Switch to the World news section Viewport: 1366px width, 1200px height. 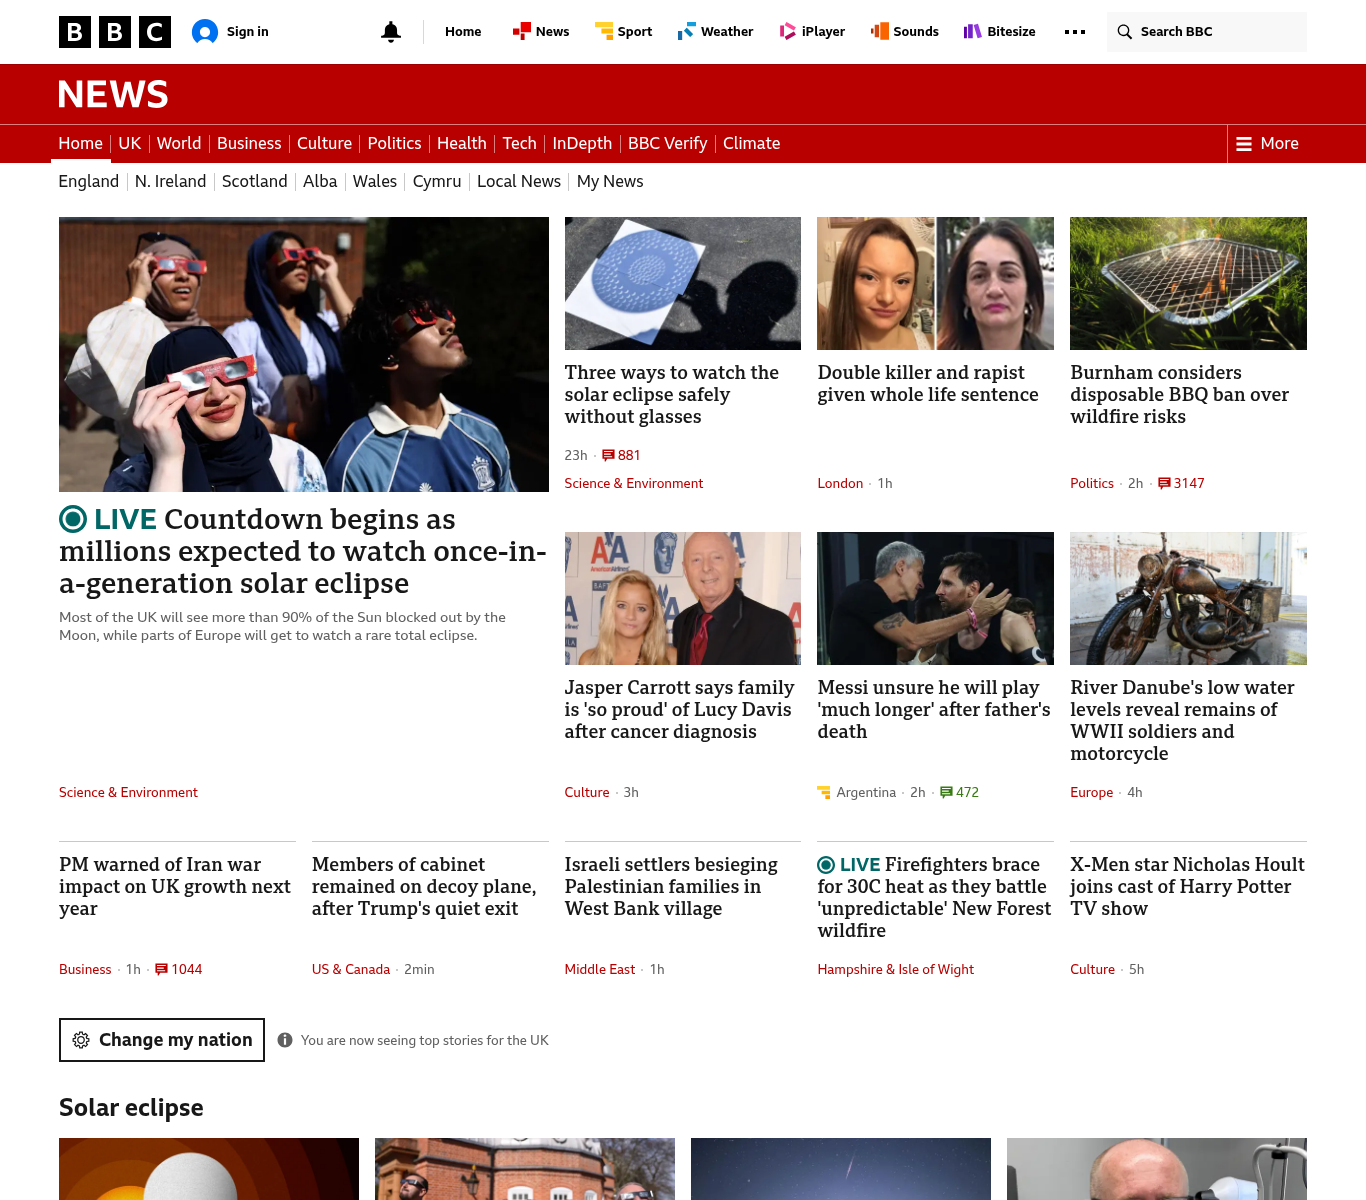179,144
